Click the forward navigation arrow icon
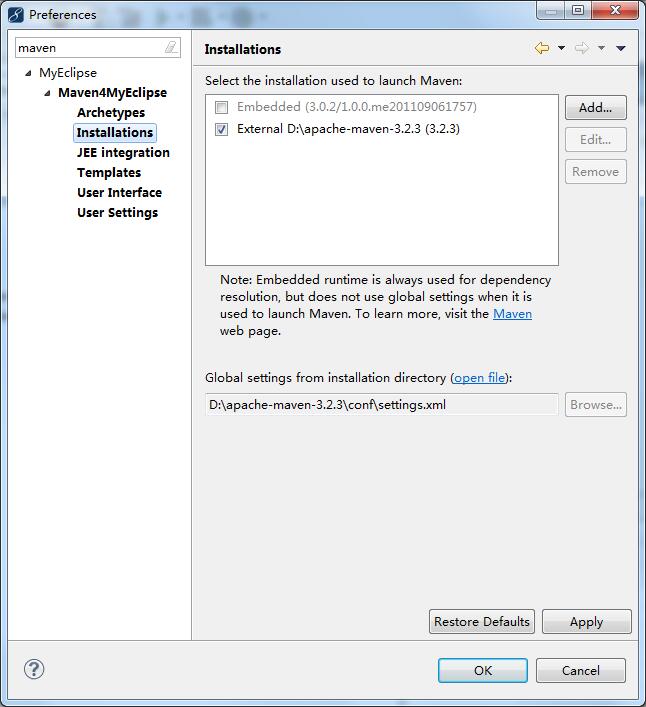Viewport: 646px width, 707px height. click(582, 48)
